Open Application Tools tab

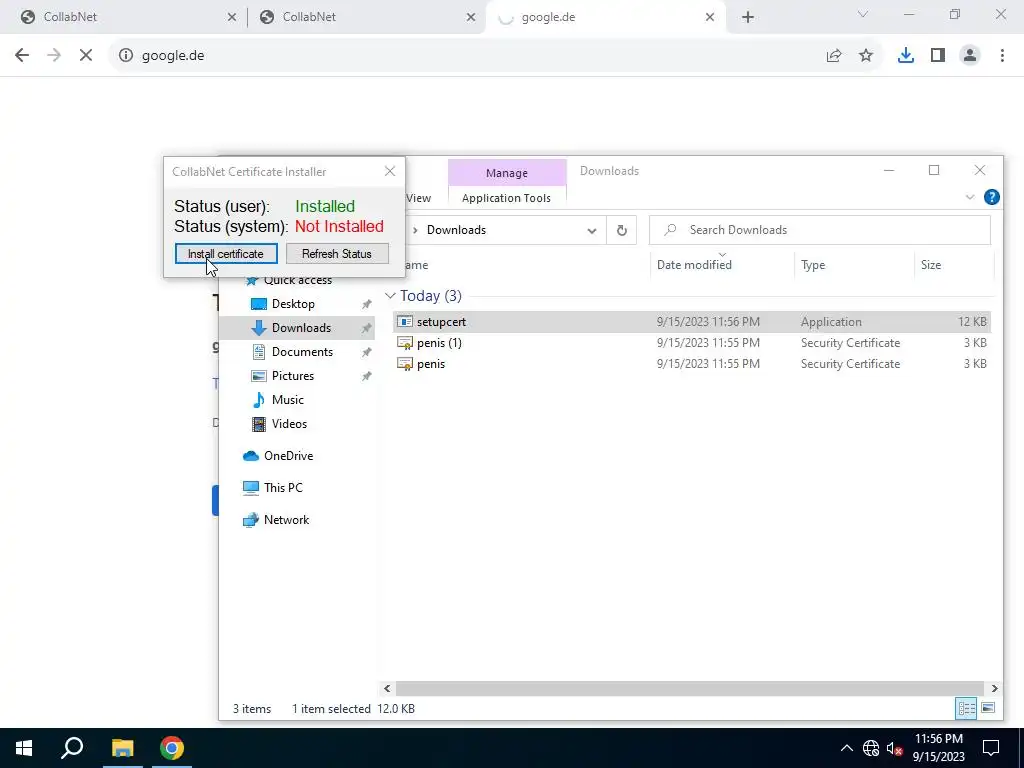tap(506, 198)
